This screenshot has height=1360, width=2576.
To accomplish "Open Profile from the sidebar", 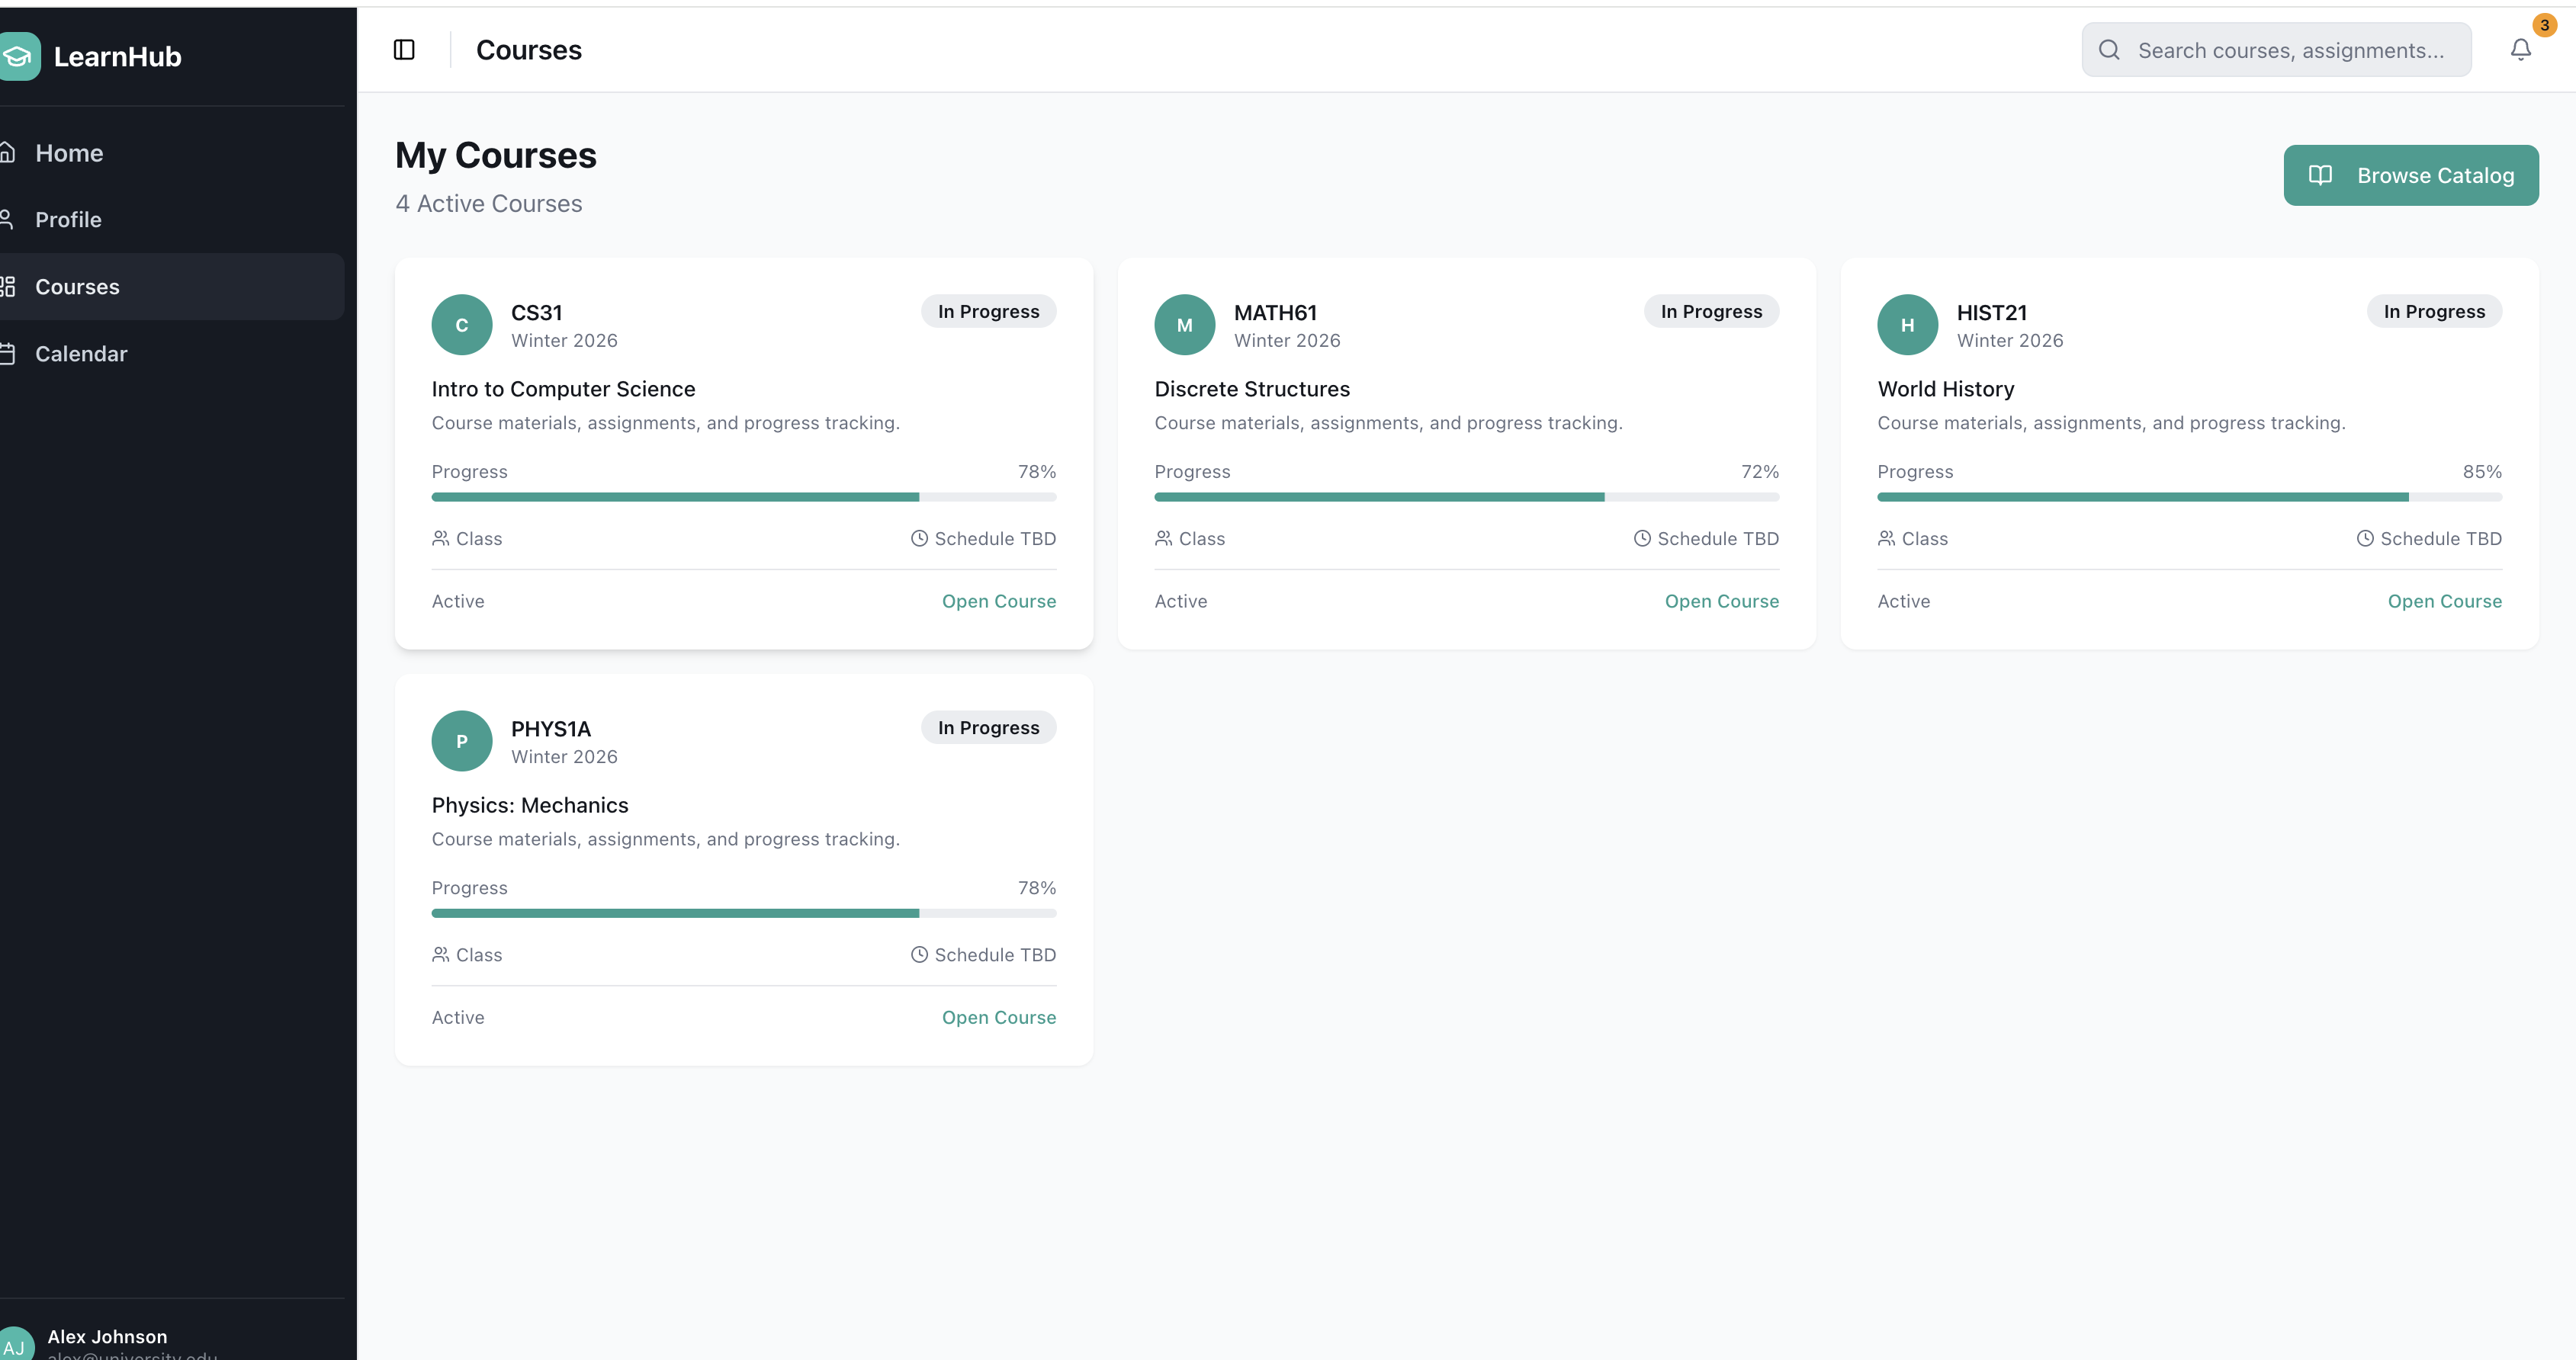I will [68, 220].
